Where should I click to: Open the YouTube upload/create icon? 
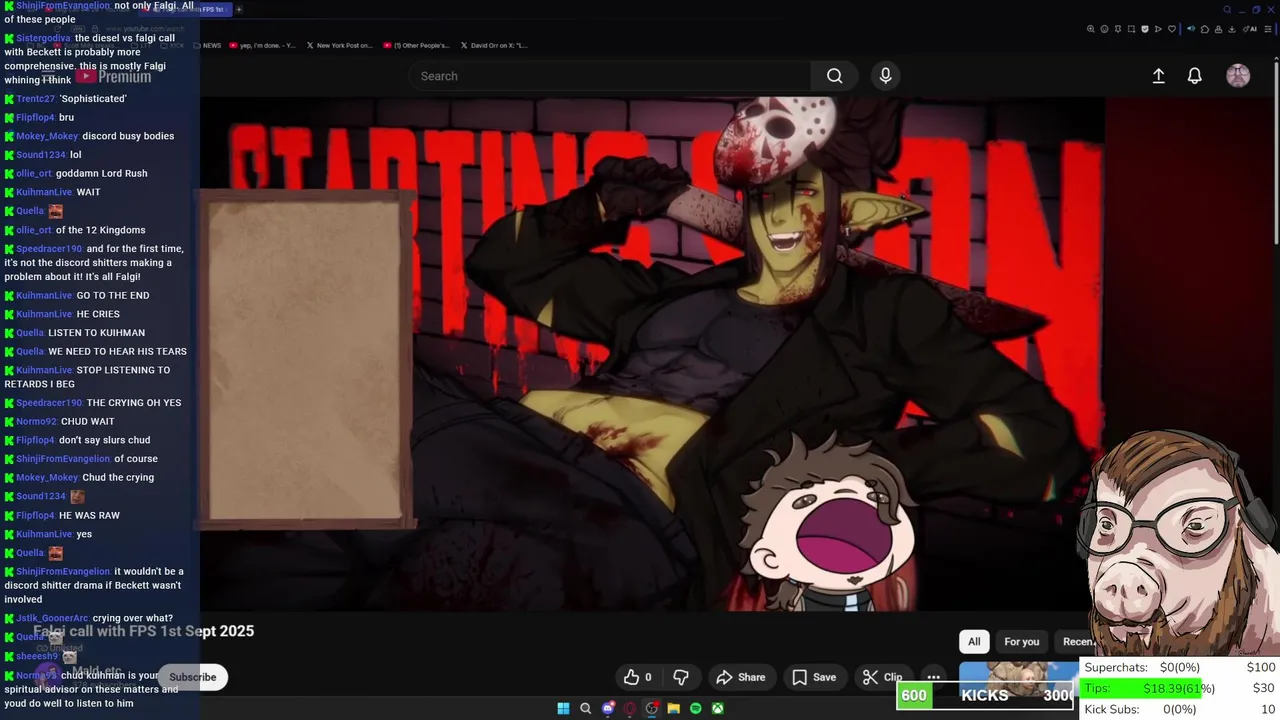coord(1158,76)
